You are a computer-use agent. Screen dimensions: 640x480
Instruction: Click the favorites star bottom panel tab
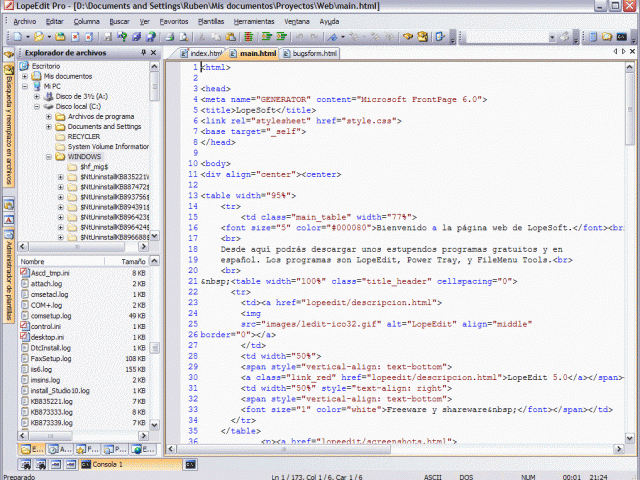(88, 449)
